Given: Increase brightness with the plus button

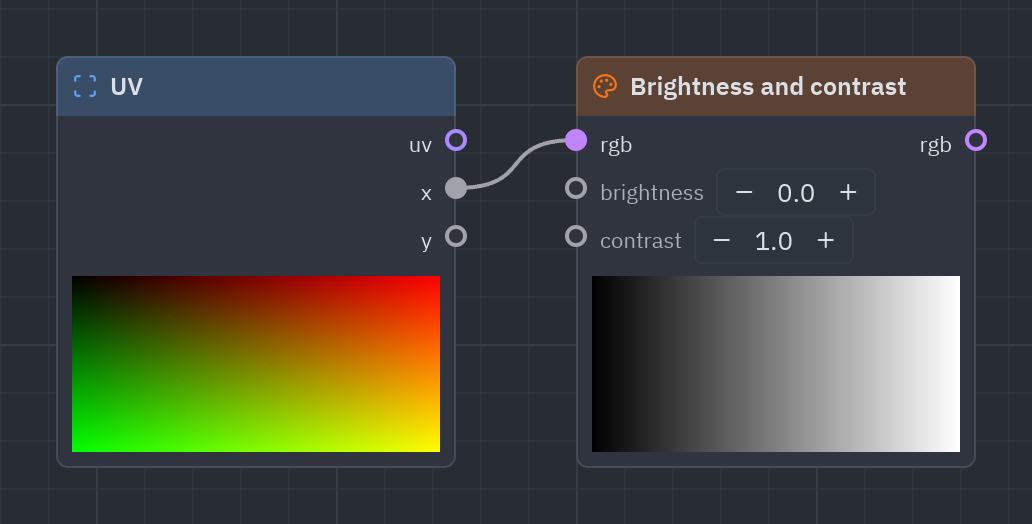Looking at the screenshot, I should click(x=848, y=192).
